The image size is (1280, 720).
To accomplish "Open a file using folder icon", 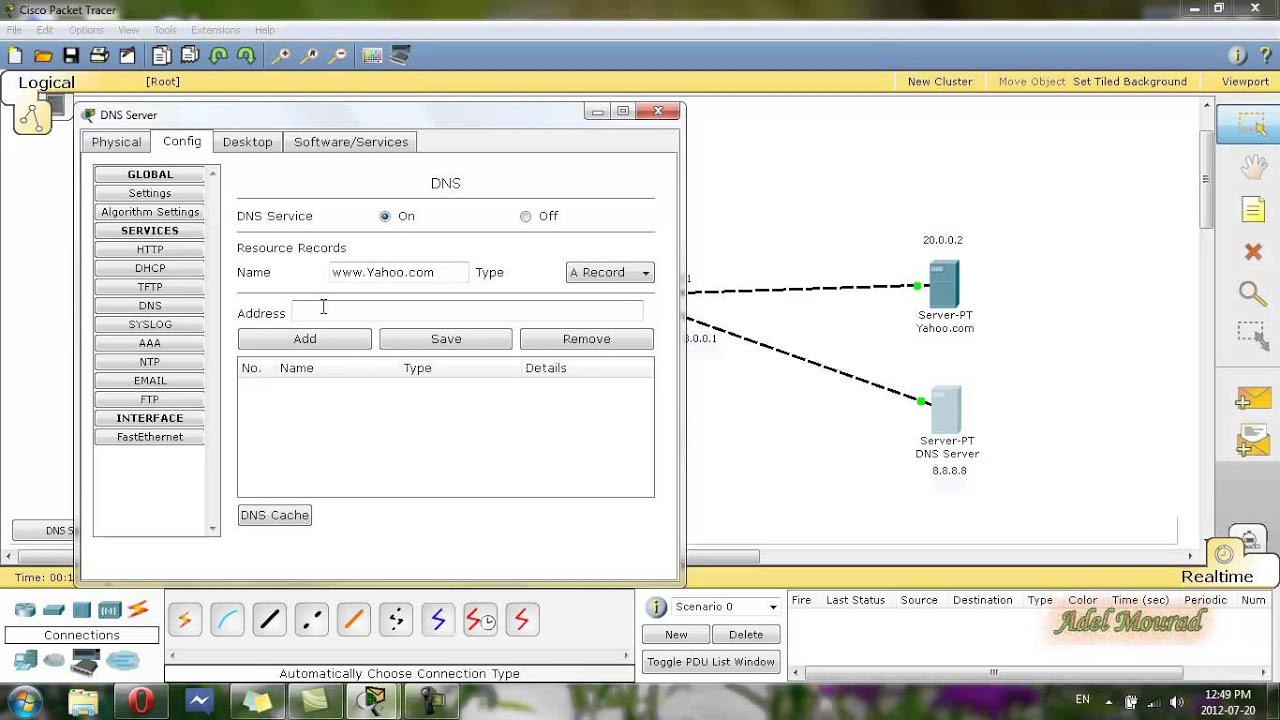I will pos(43,56).
